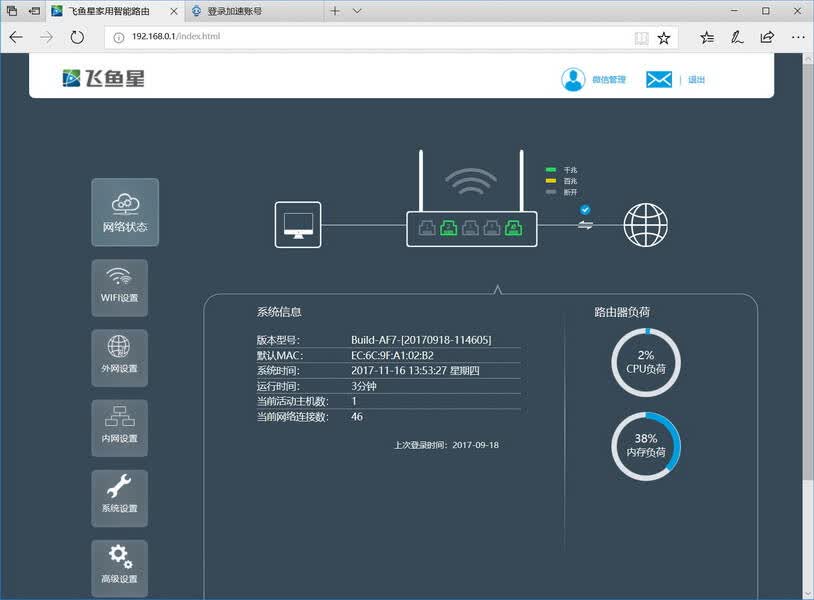The height and width of the screenshot is (600, 814).
Task: Click the 微信管理 link
Action: click(609, 79)
